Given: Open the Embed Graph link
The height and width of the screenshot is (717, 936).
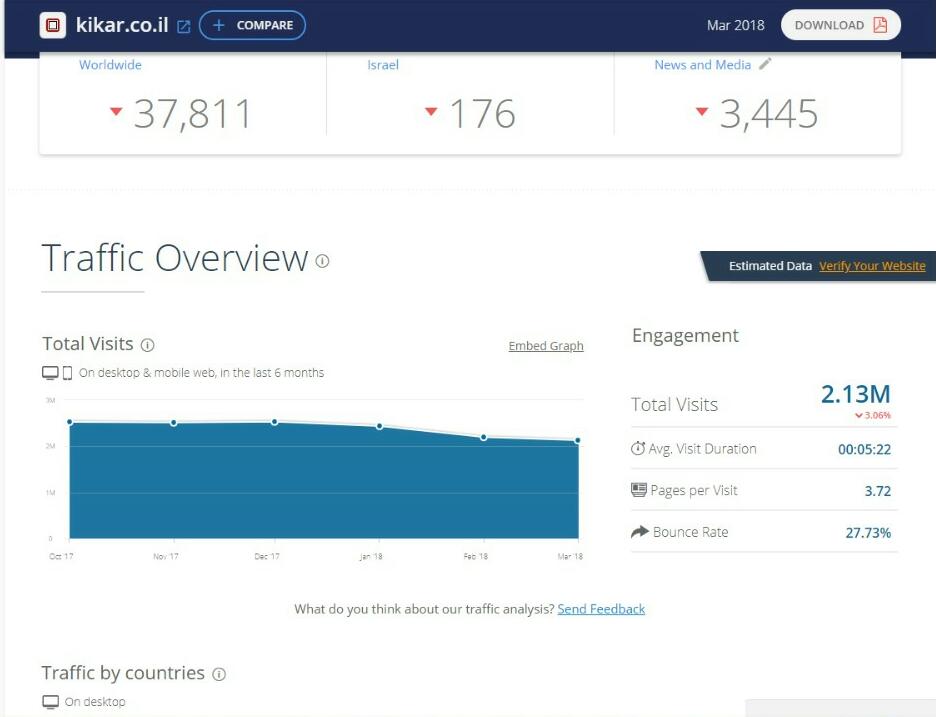Looking at the screenshot, I should pyautogui.click(x=545, y=346).
